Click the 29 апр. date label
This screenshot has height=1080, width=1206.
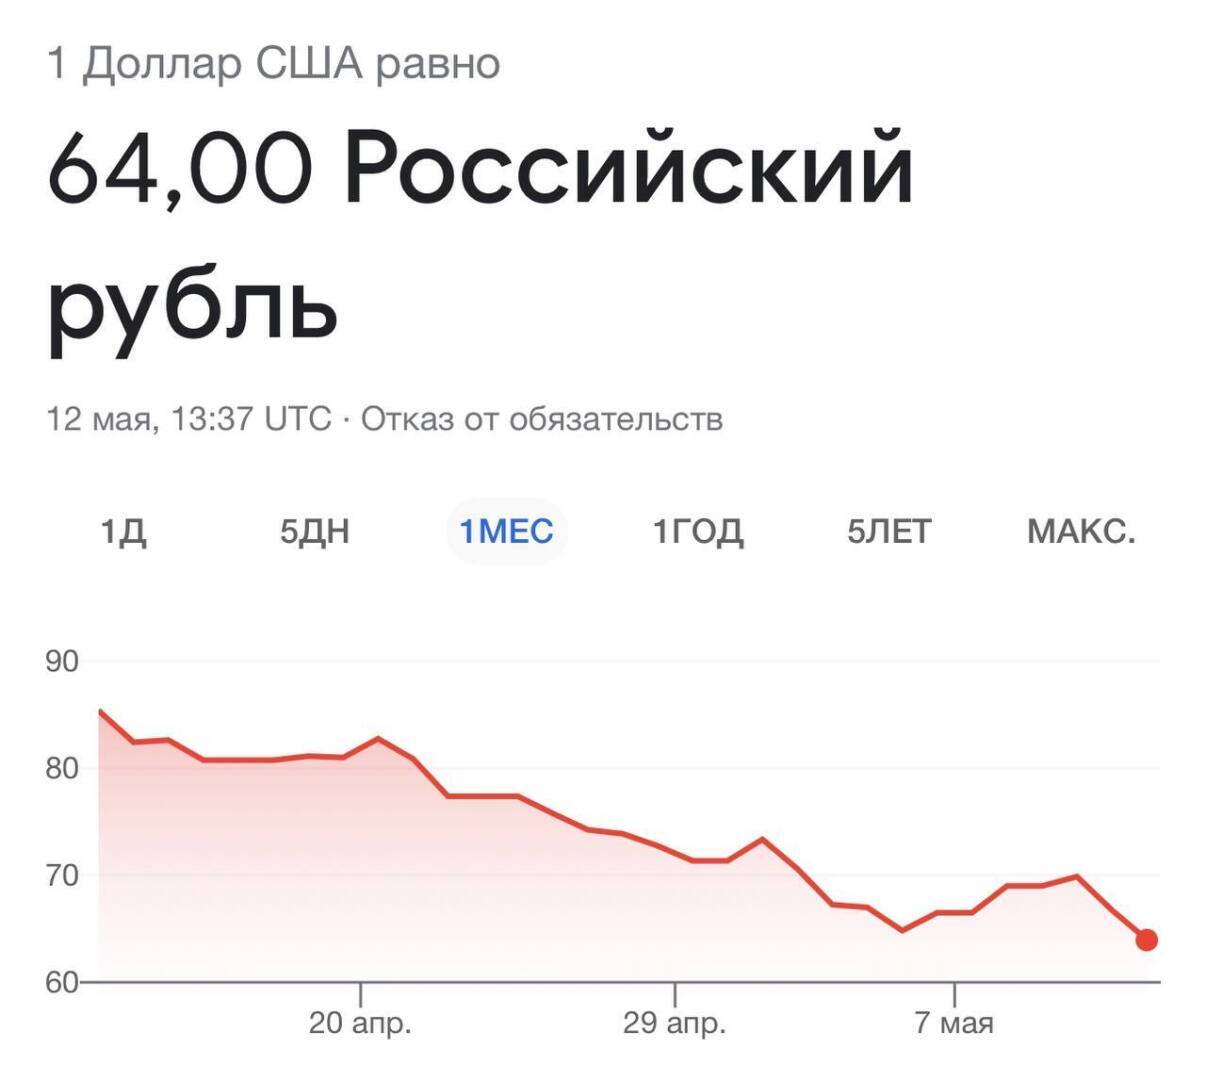pos(675,1024)
